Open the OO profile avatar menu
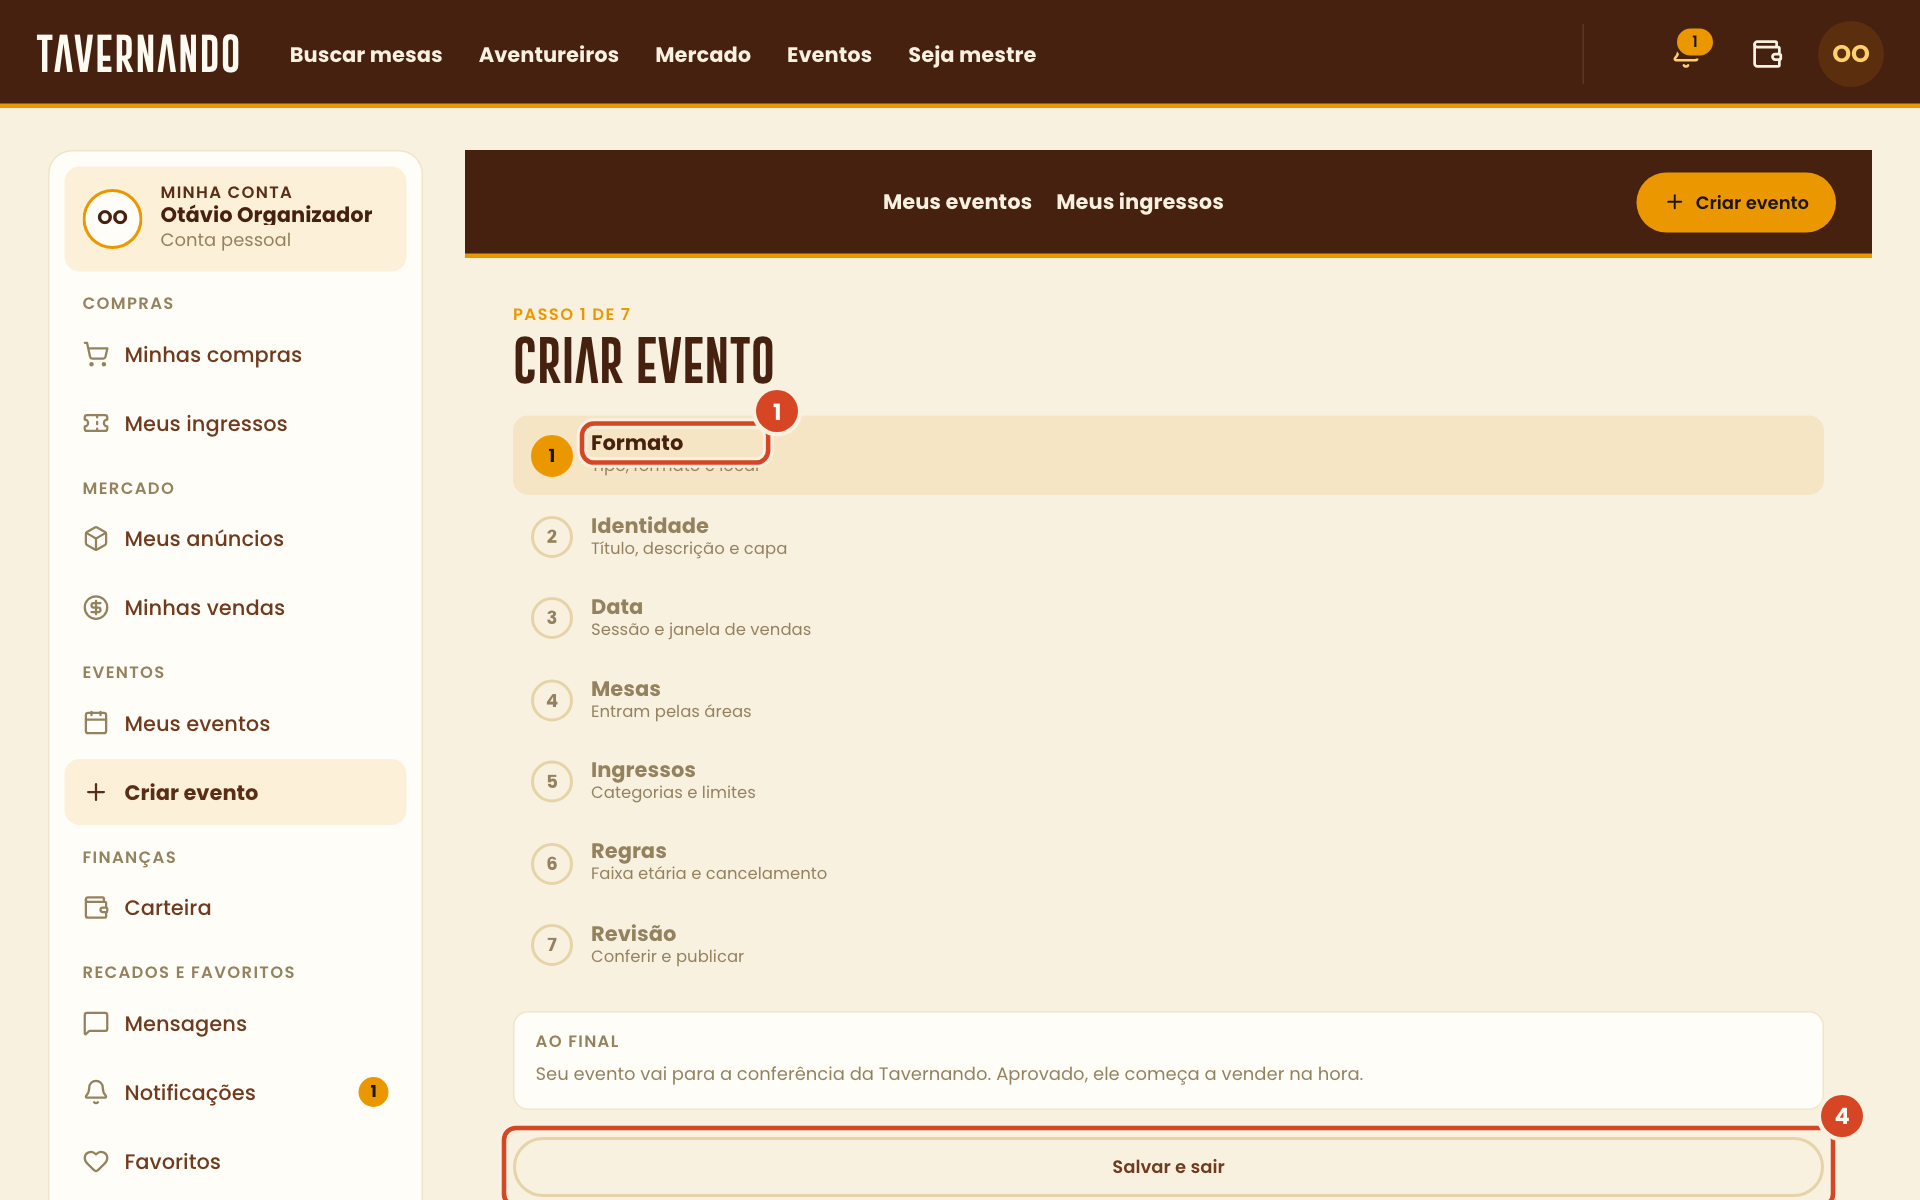The height and width of the screenshot is (1200, 1920). 1850,54
